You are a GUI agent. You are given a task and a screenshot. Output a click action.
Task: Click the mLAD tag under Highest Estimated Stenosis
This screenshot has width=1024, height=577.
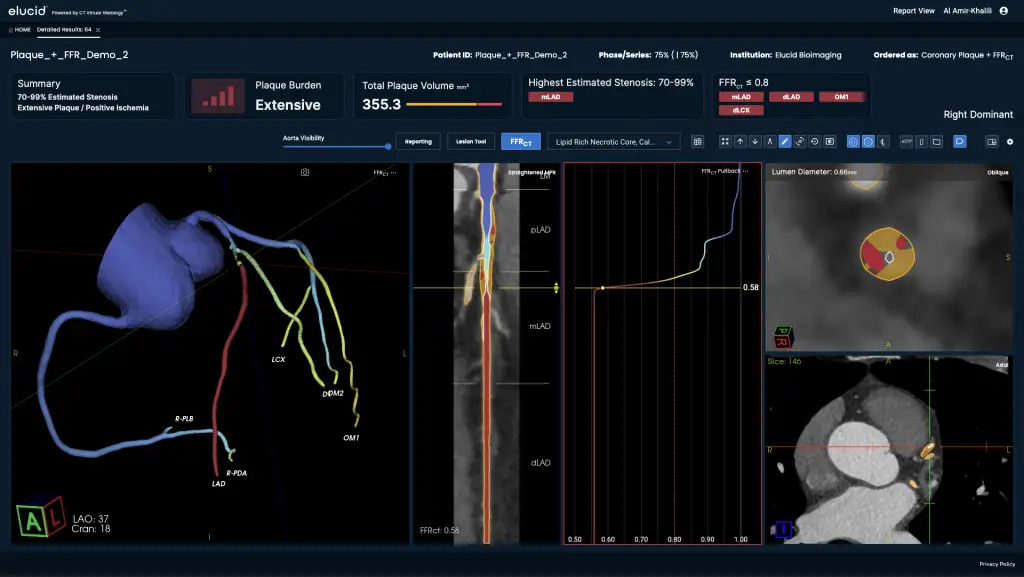[x=551, y=97]
